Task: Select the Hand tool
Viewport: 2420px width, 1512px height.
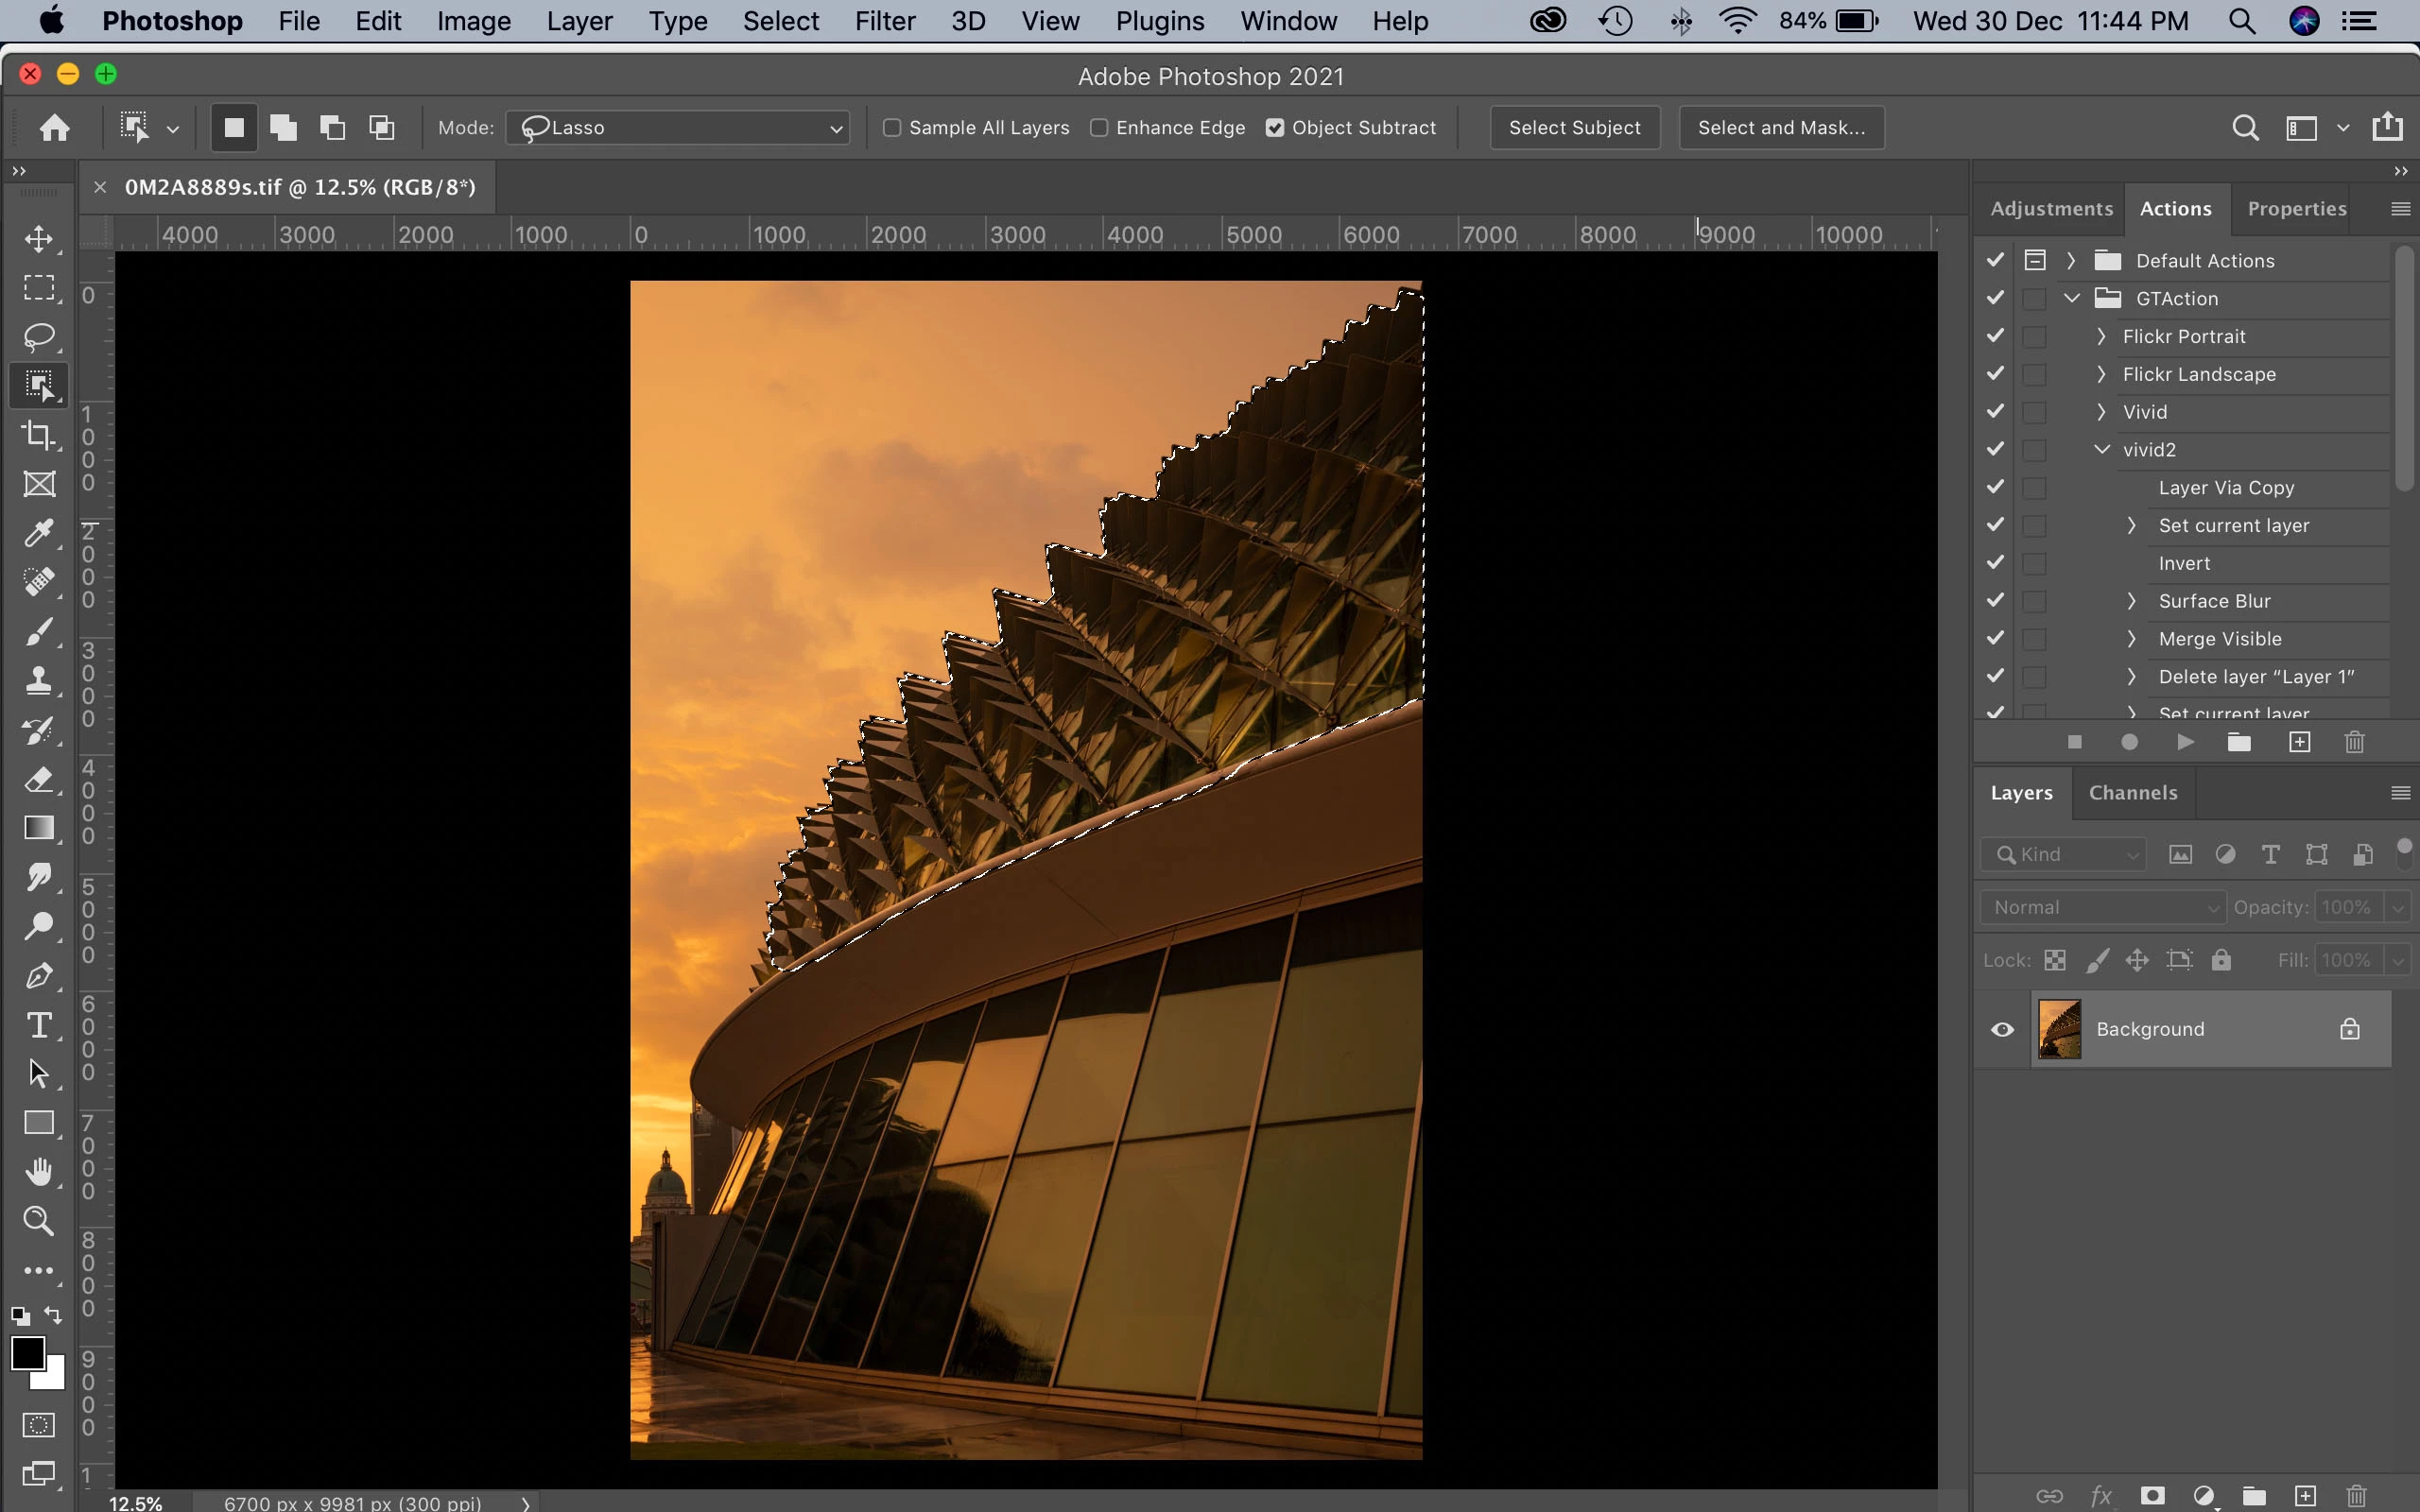Action: (38, 1171)
